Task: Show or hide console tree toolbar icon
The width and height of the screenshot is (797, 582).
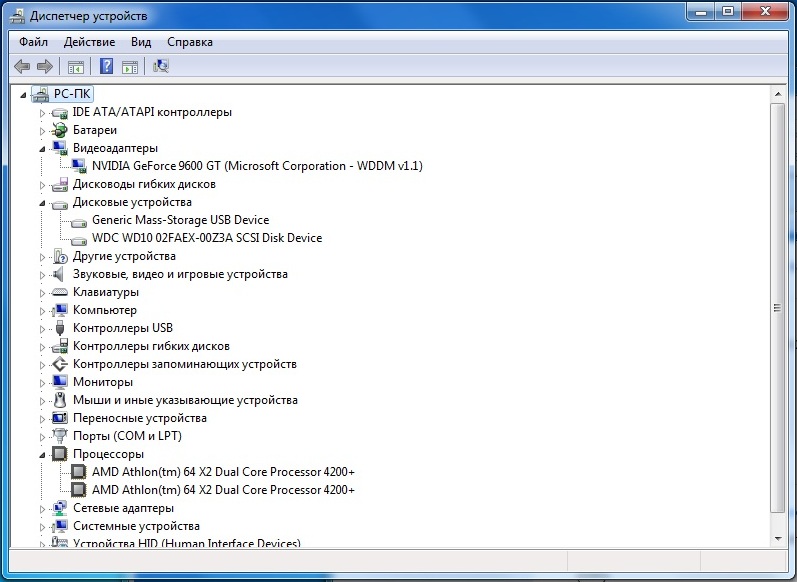Action: click(76, 67)
